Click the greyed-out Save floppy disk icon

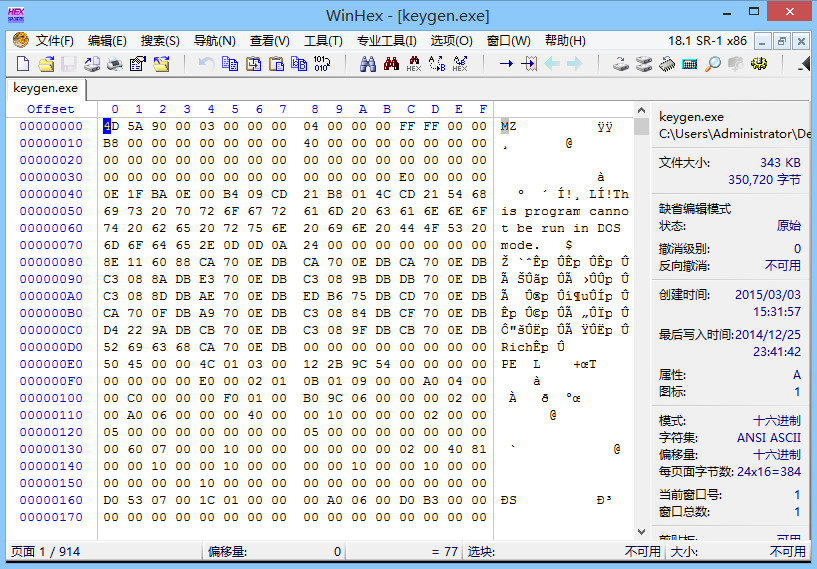(68, 64)
